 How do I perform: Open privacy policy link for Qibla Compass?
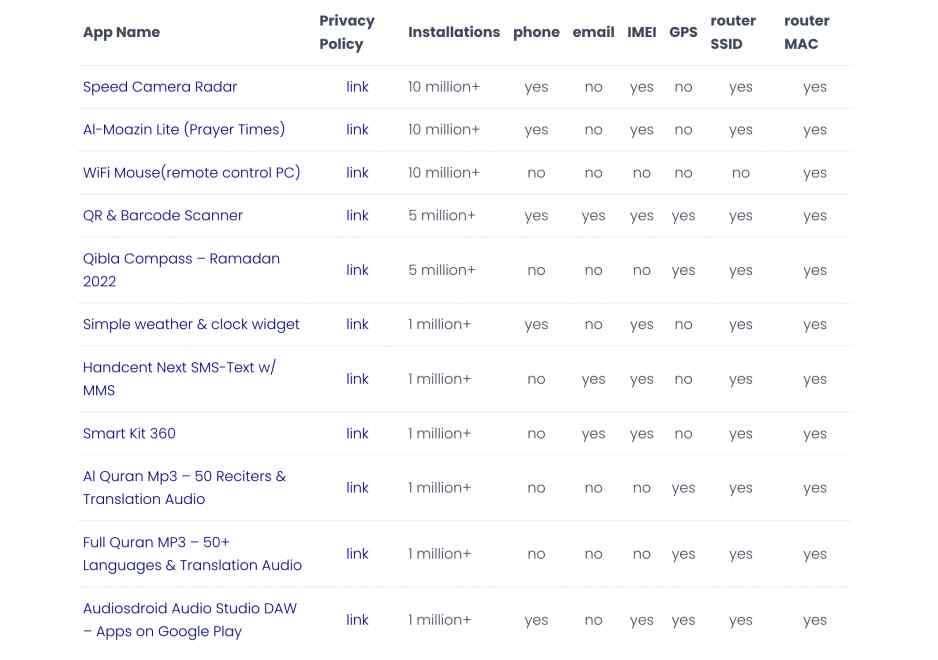357,270
